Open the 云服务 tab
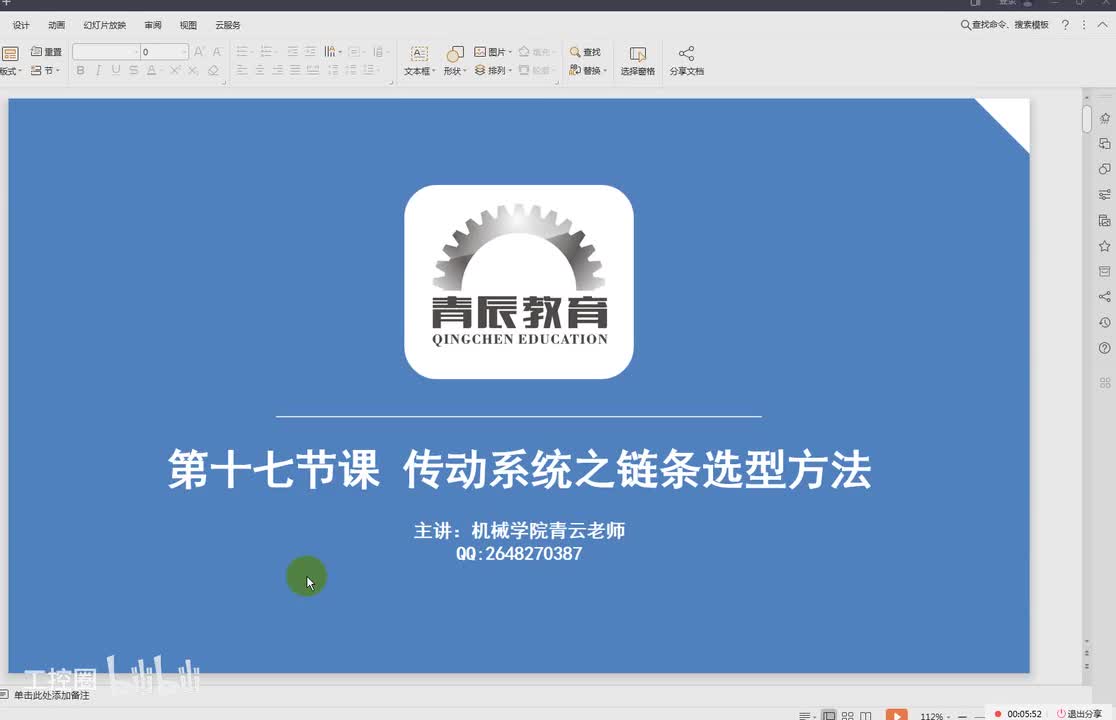The image size is (1116, 720). [228, 25]
